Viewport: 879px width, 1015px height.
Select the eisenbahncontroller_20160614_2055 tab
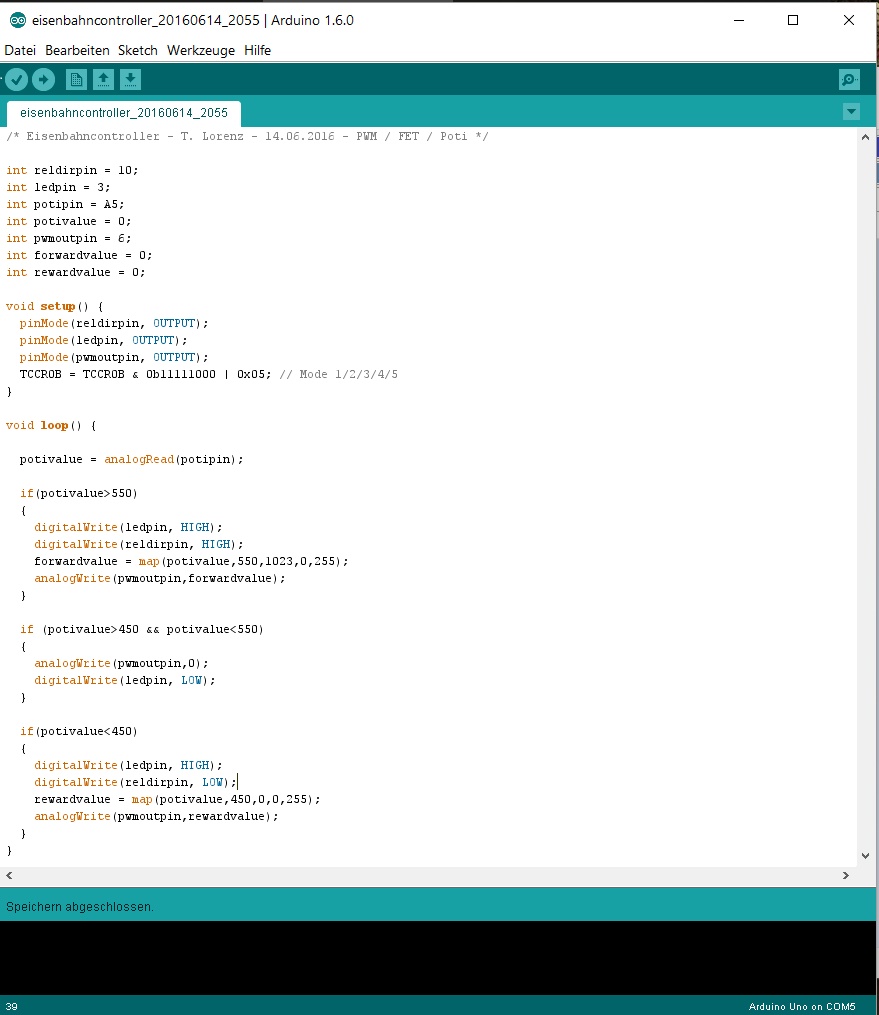[x=124, y=113]
